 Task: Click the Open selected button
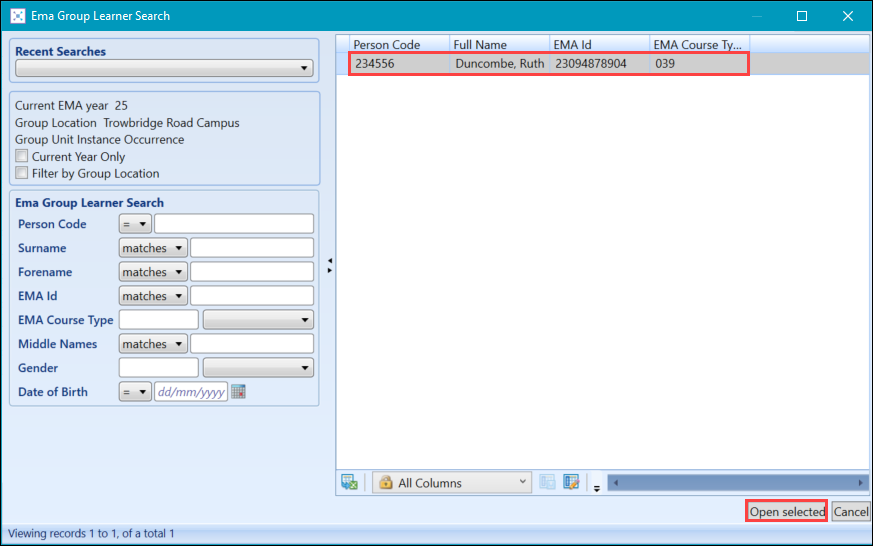pyautogui.click(x=786, y=511)
